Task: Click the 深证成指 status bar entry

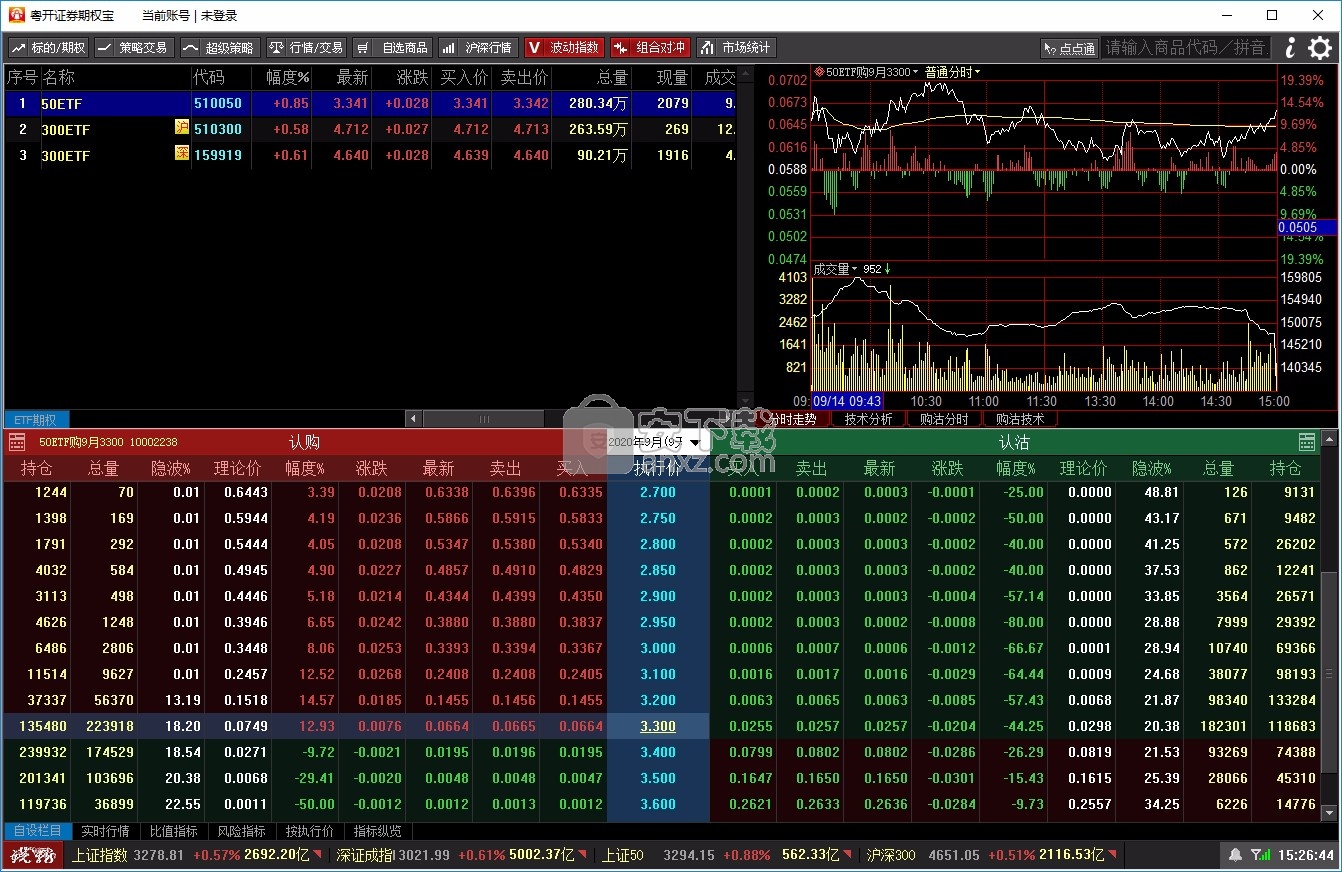Action: 462,855
